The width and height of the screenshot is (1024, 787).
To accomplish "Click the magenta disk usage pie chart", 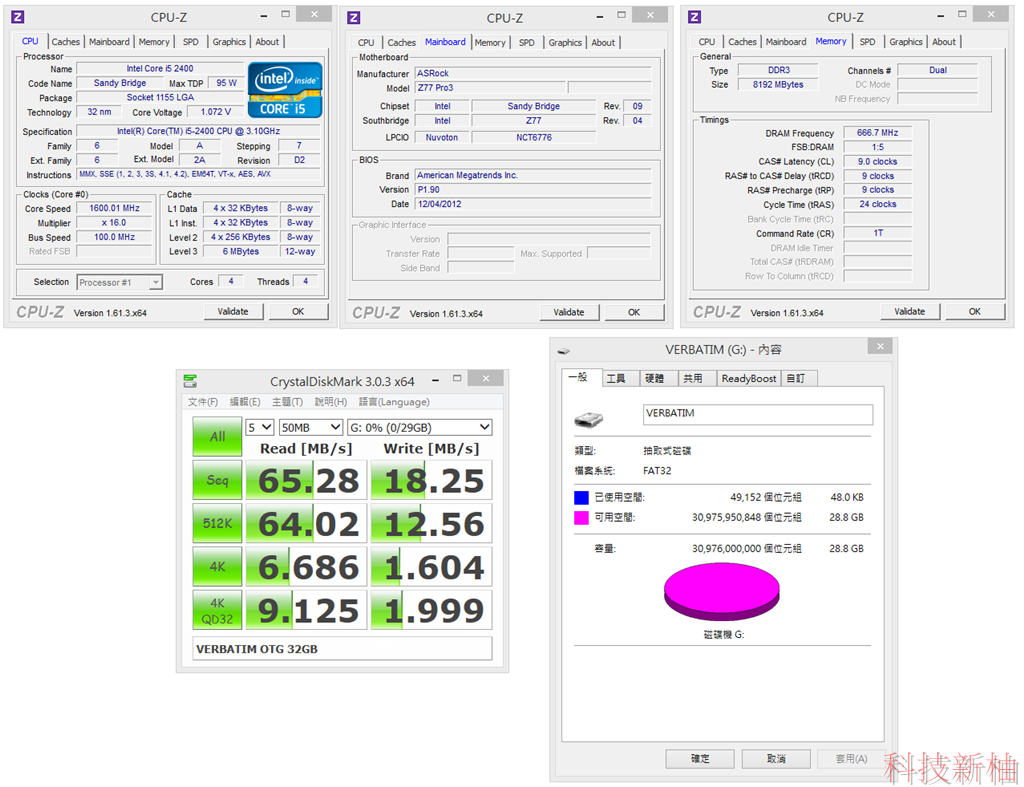I will click(x=722, y=592).
